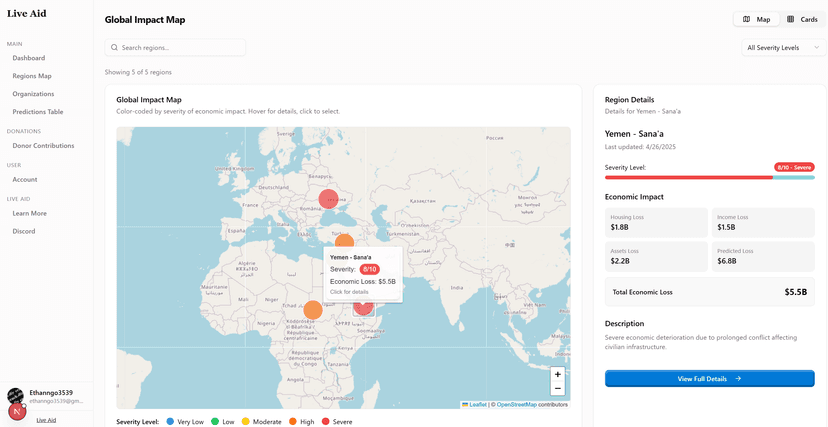Click the red Ukraine severity marker on map
Image resolution: width=828 pixels, height=427 pixels.
pyautogui.click(x=328, y=200)
